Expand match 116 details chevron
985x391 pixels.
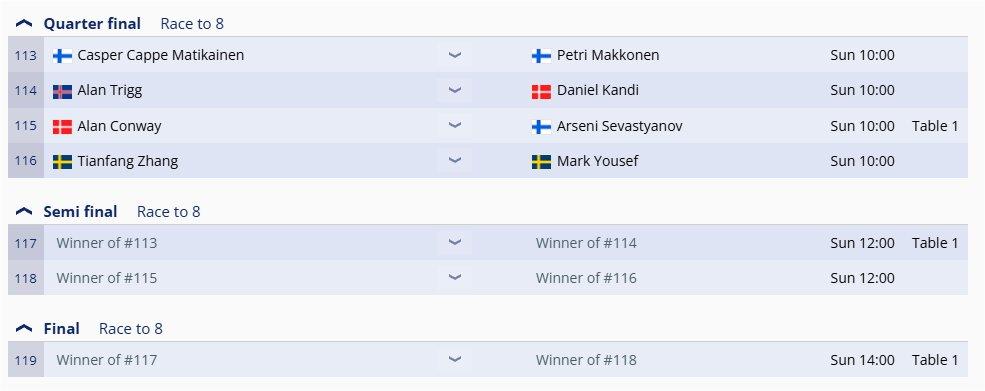455,161
